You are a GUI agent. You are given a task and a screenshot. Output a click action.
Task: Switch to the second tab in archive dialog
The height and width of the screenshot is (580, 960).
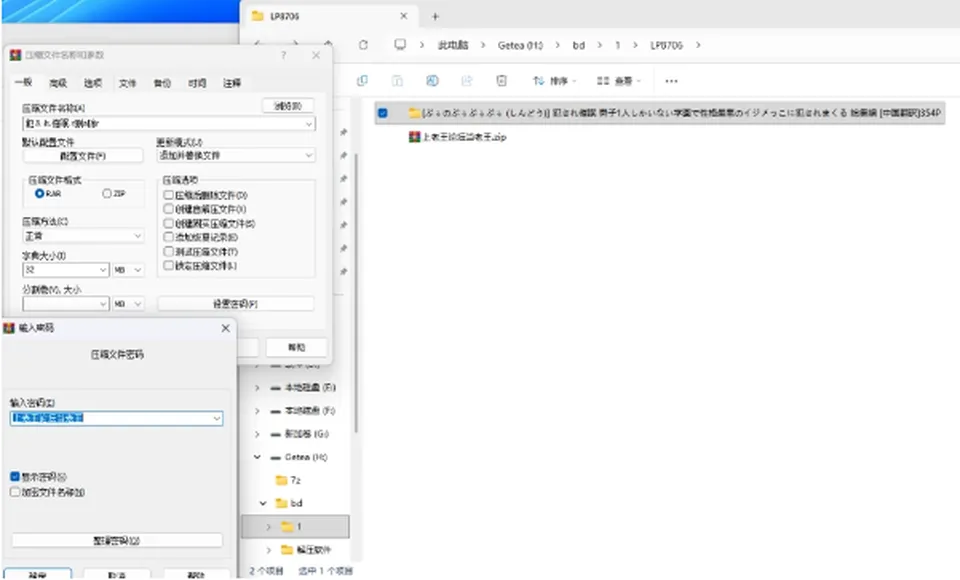click(58, 83)
